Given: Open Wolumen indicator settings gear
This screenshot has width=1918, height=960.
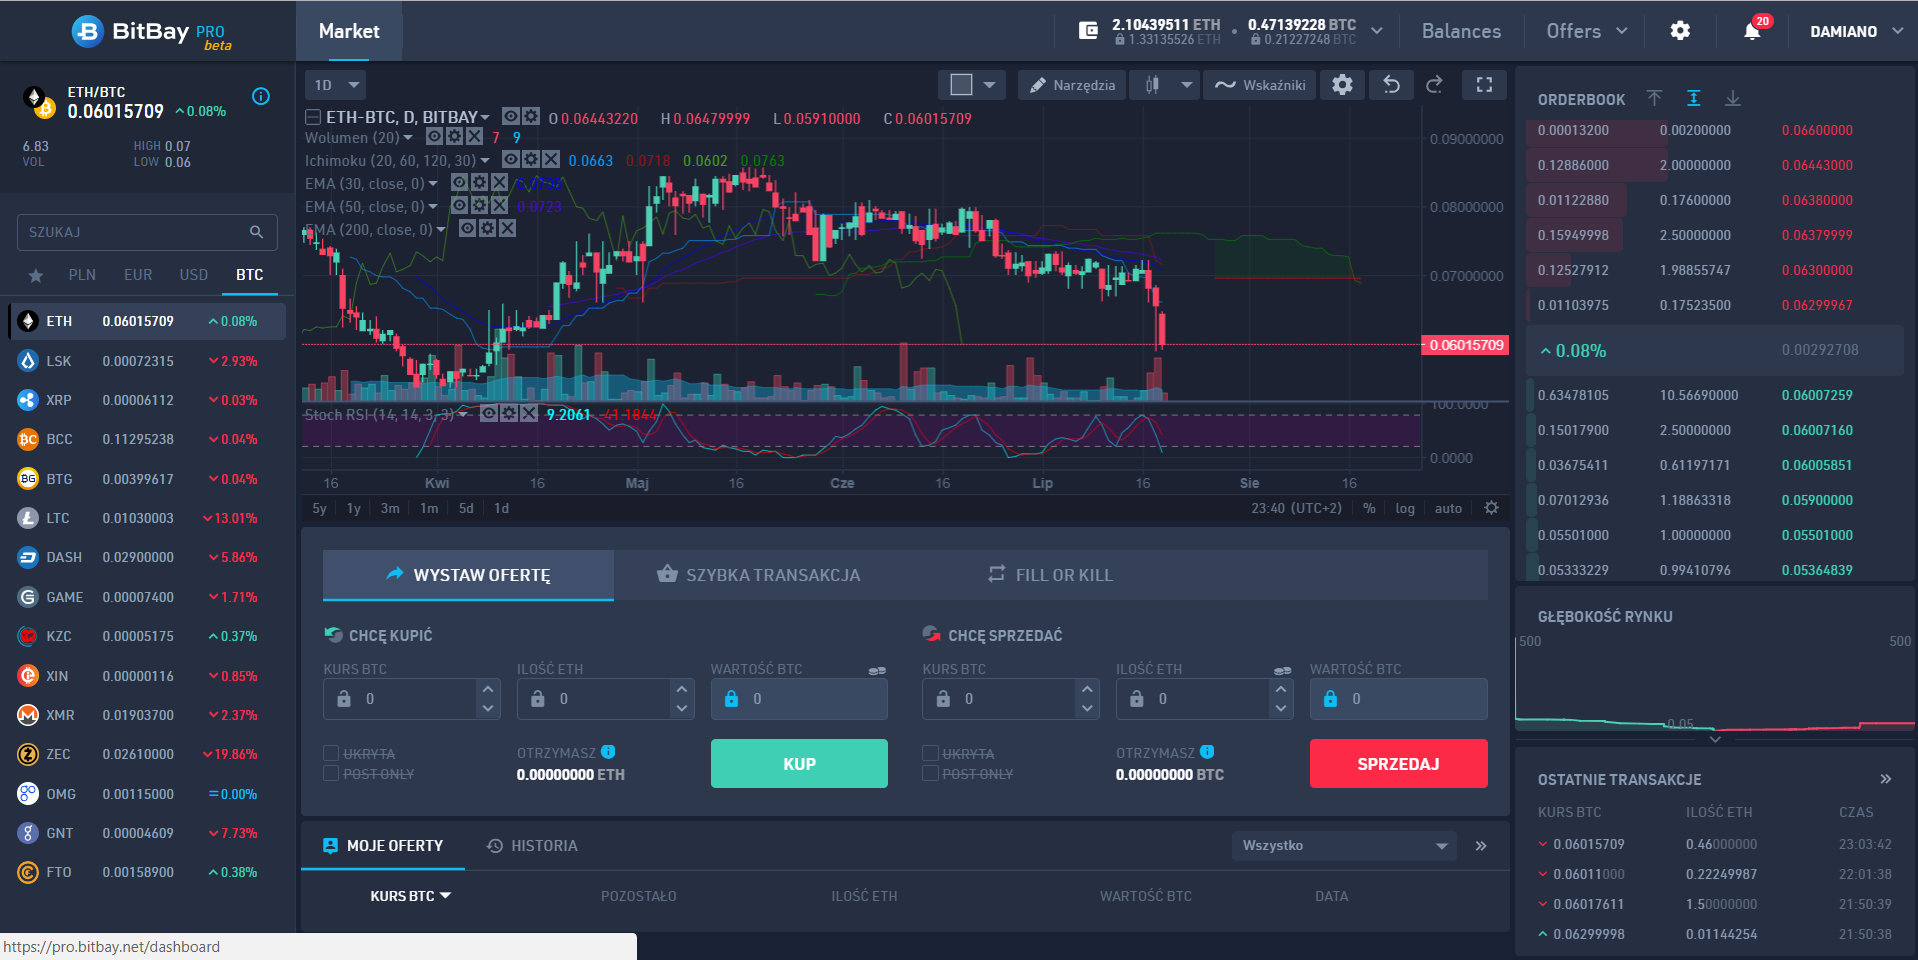Looking at the screenshot, I should pos(454,137).
